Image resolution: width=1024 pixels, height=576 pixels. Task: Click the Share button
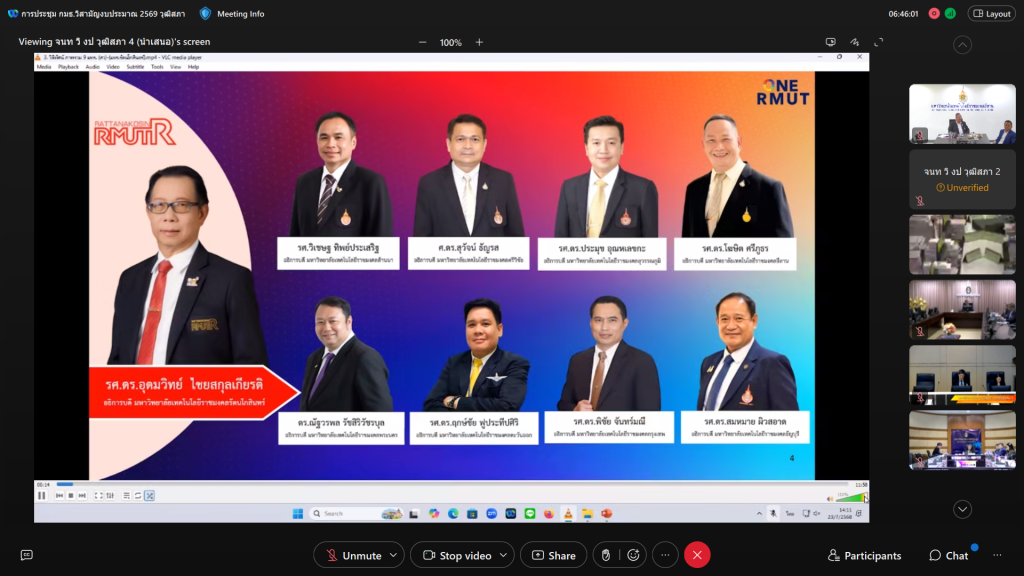click(552, 555)
